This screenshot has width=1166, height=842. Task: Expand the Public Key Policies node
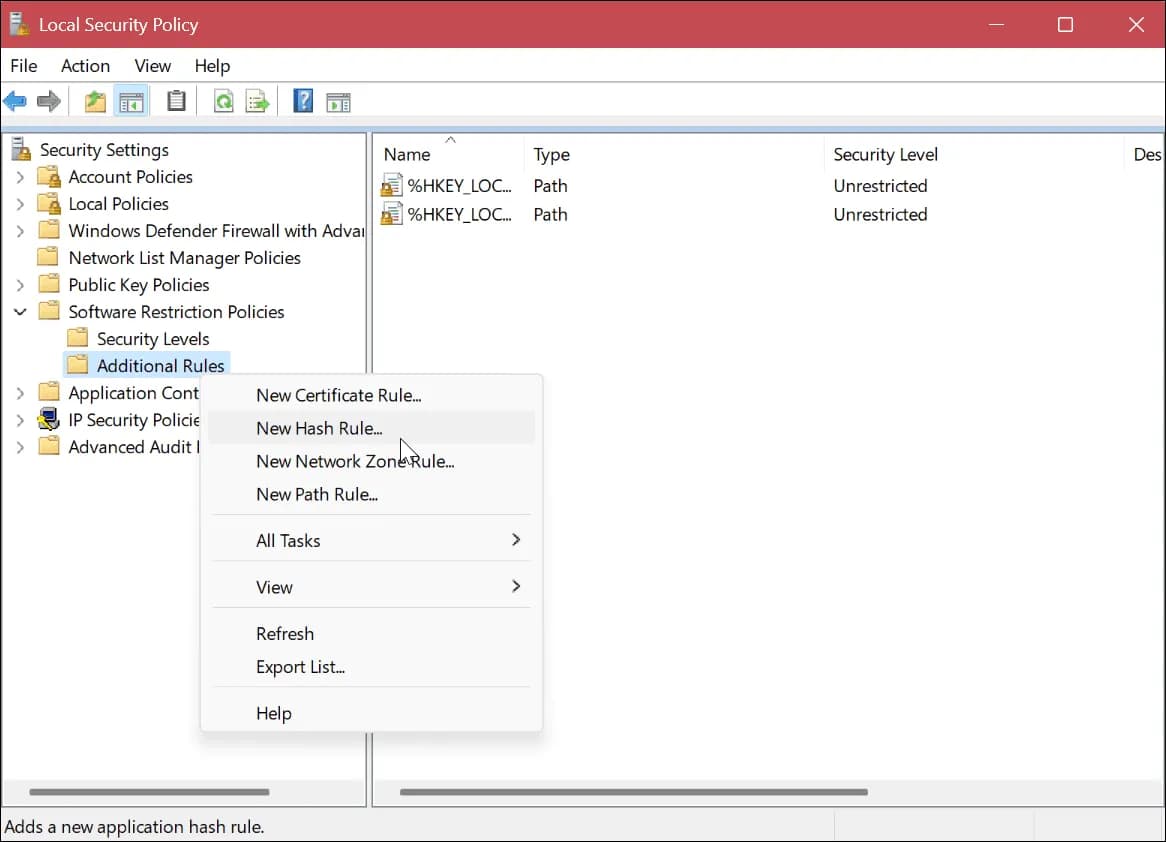[20, 285]
